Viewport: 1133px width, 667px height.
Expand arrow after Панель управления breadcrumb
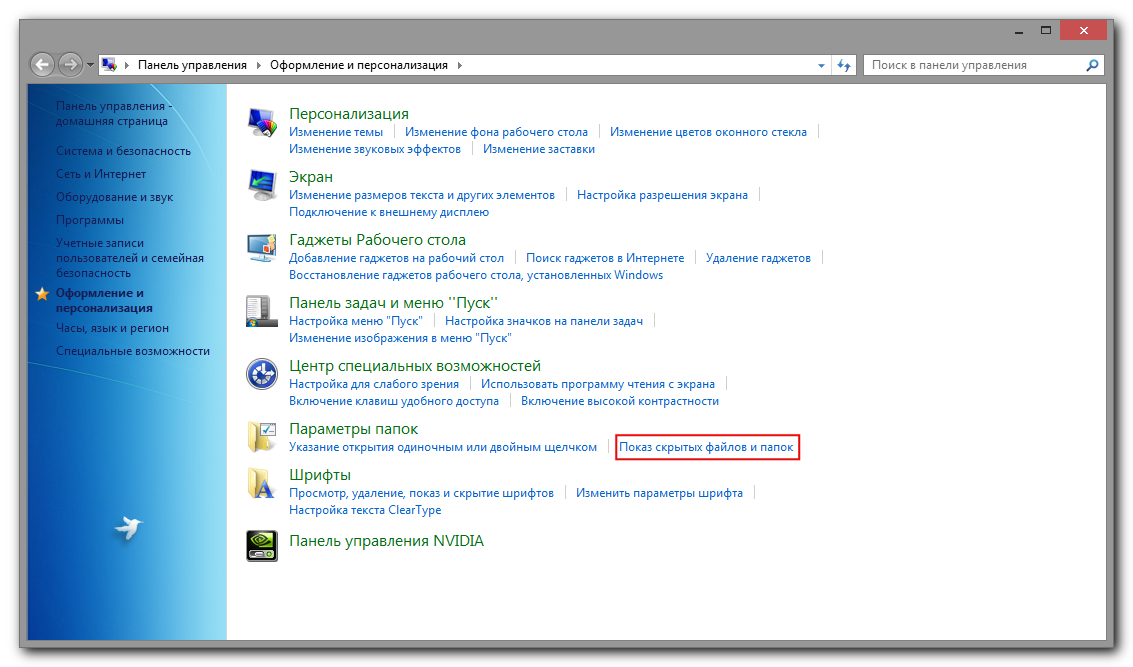[259, 65]
